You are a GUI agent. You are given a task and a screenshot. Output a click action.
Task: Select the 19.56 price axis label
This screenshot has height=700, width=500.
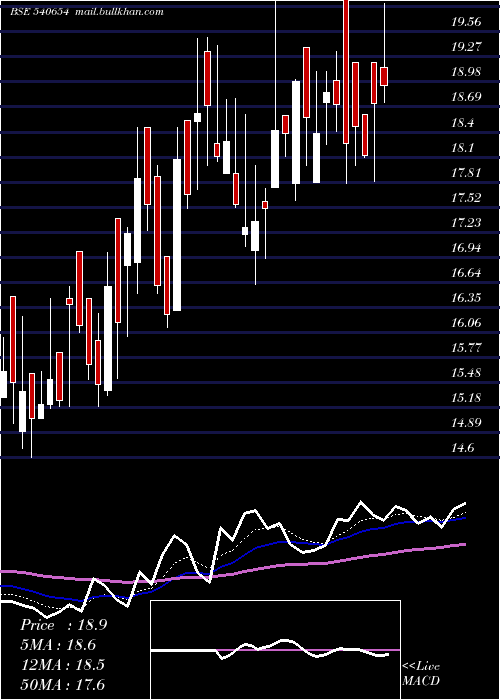[466, 22]
